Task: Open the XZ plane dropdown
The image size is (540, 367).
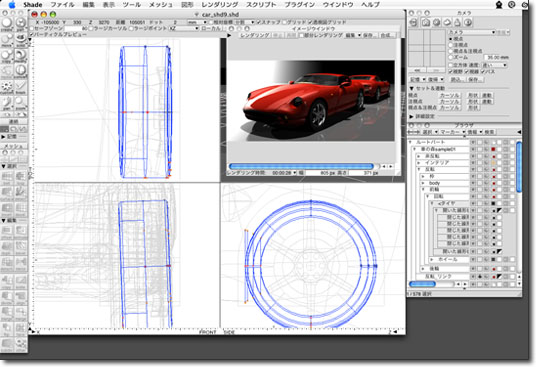Action: tap(183, 28)
